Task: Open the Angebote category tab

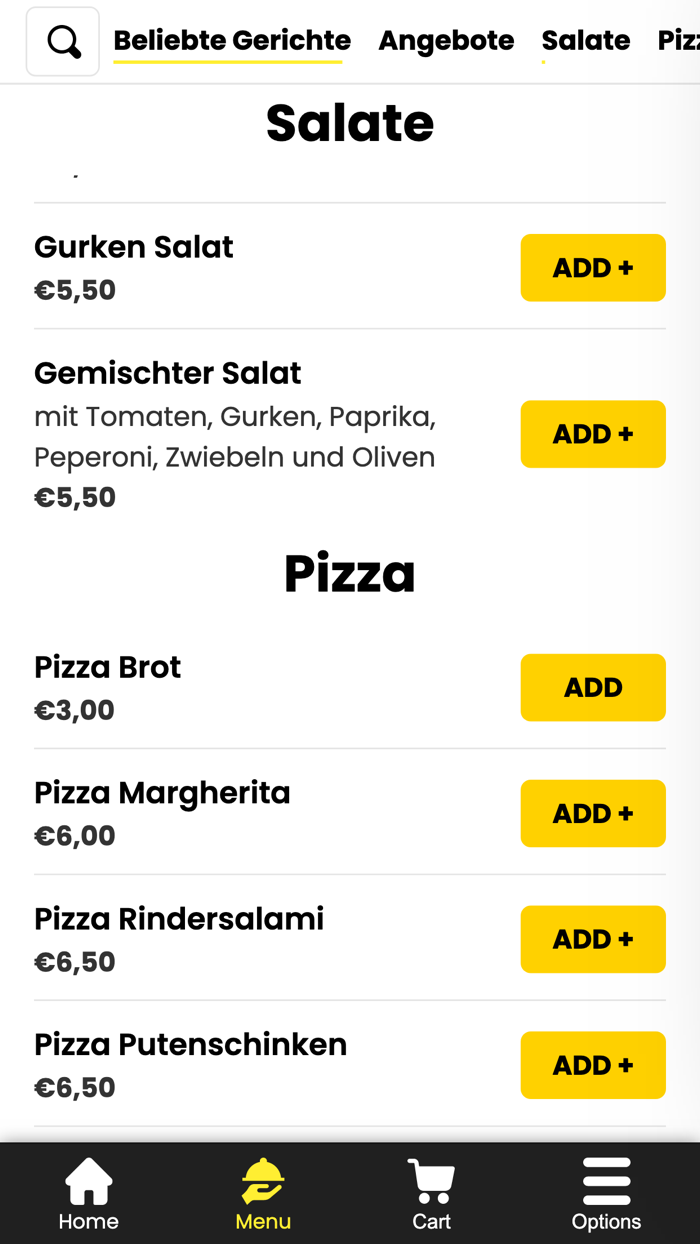Action: (446, 40)
